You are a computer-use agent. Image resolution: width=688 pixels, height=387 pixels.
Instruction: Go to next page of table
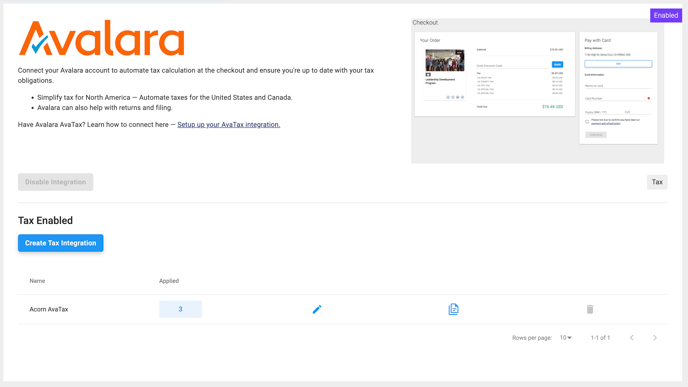(655, 337)
